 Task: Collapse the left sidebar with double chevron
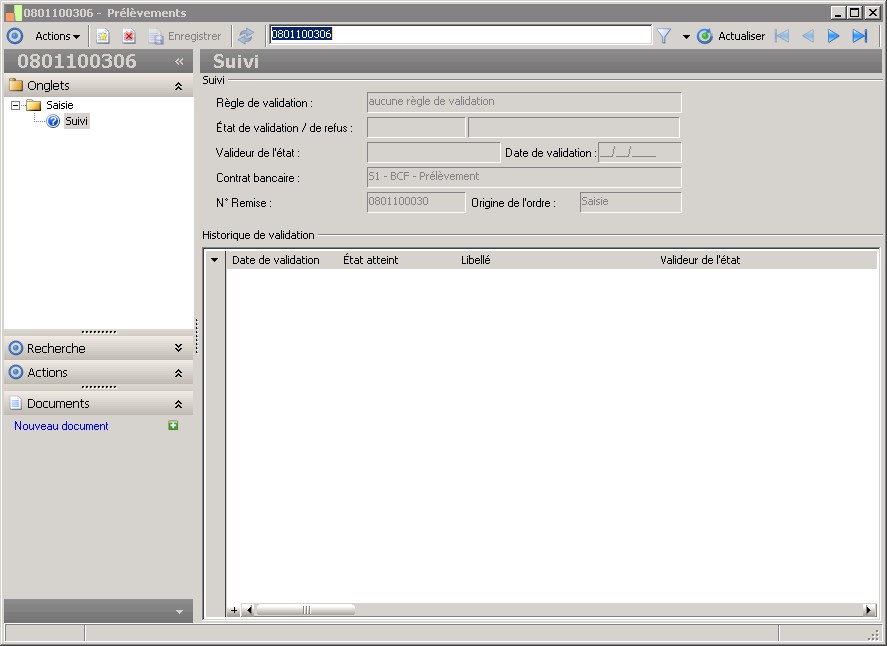click(x=179, y=61)
